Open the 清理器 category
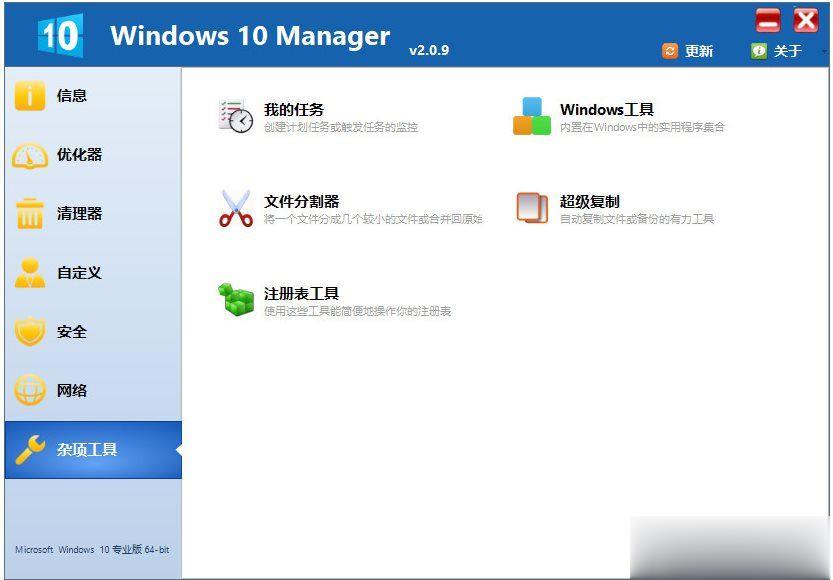This screenshot has height=580, width=833. pos(77,214)
